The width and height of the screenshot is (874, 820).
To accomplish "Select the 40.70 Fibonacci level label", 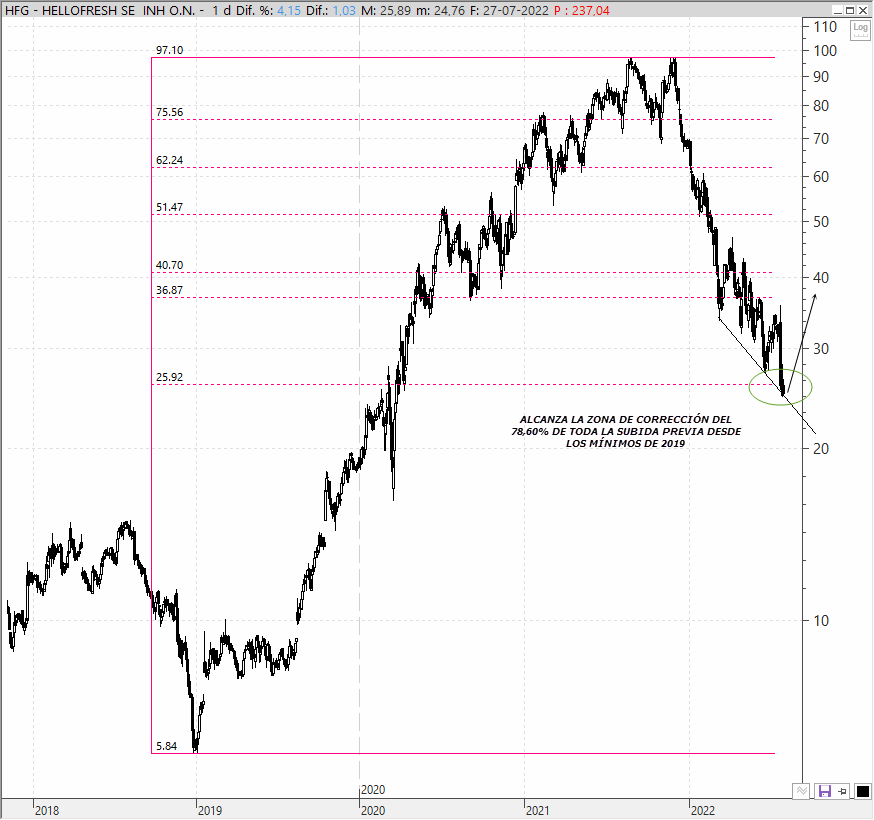I will pos(169,265).
